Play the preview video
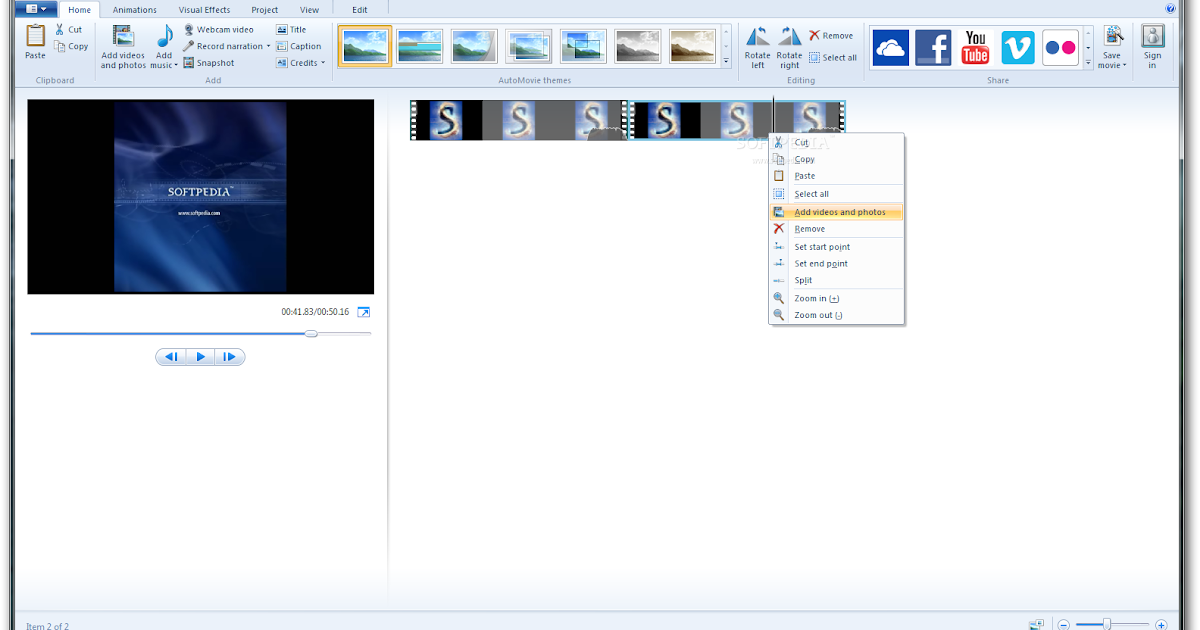 (200, 357)
